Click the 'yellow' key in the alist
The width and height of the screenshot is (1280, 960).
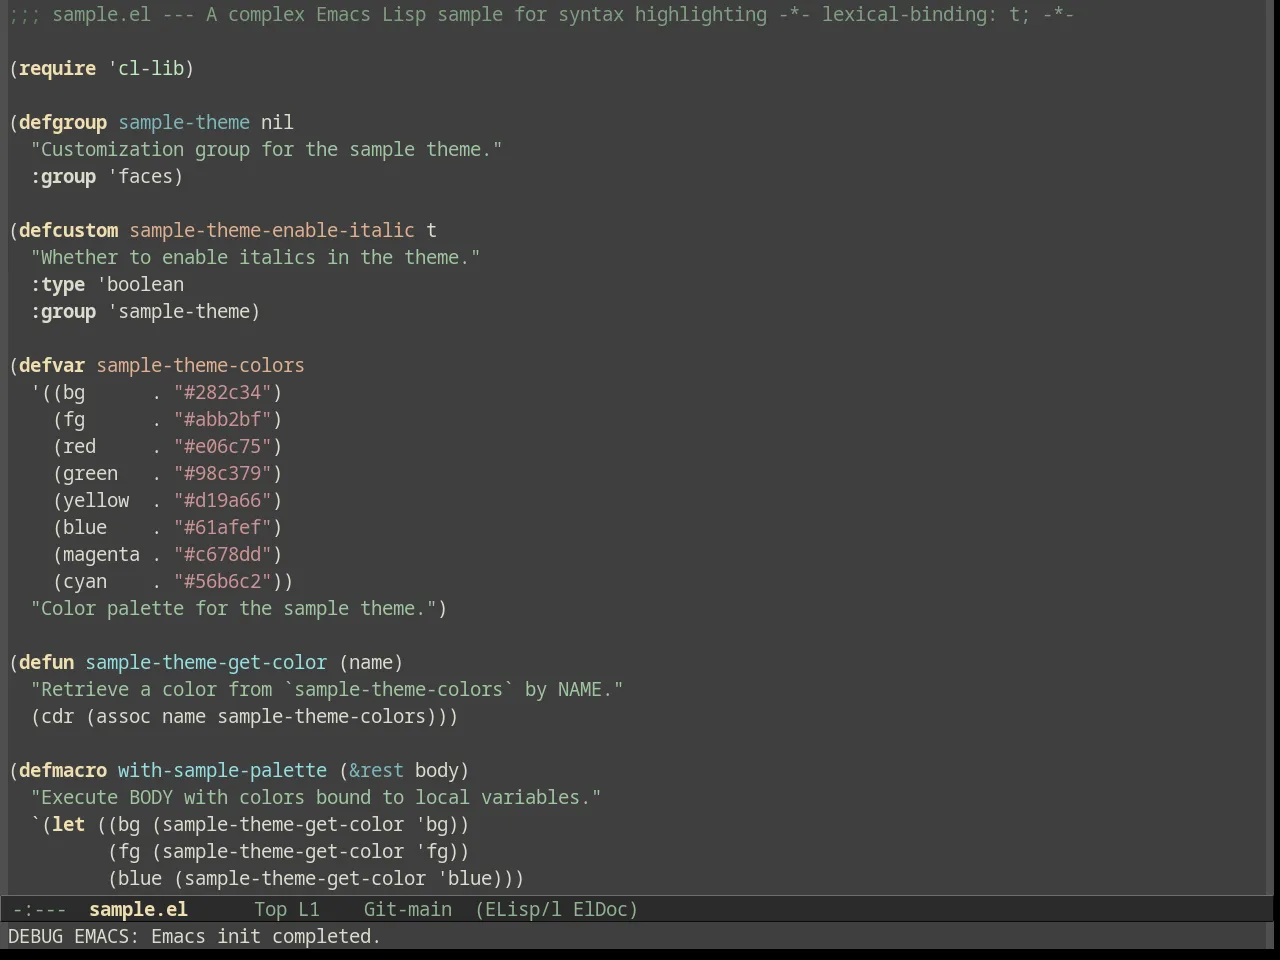tap(96, 500)
